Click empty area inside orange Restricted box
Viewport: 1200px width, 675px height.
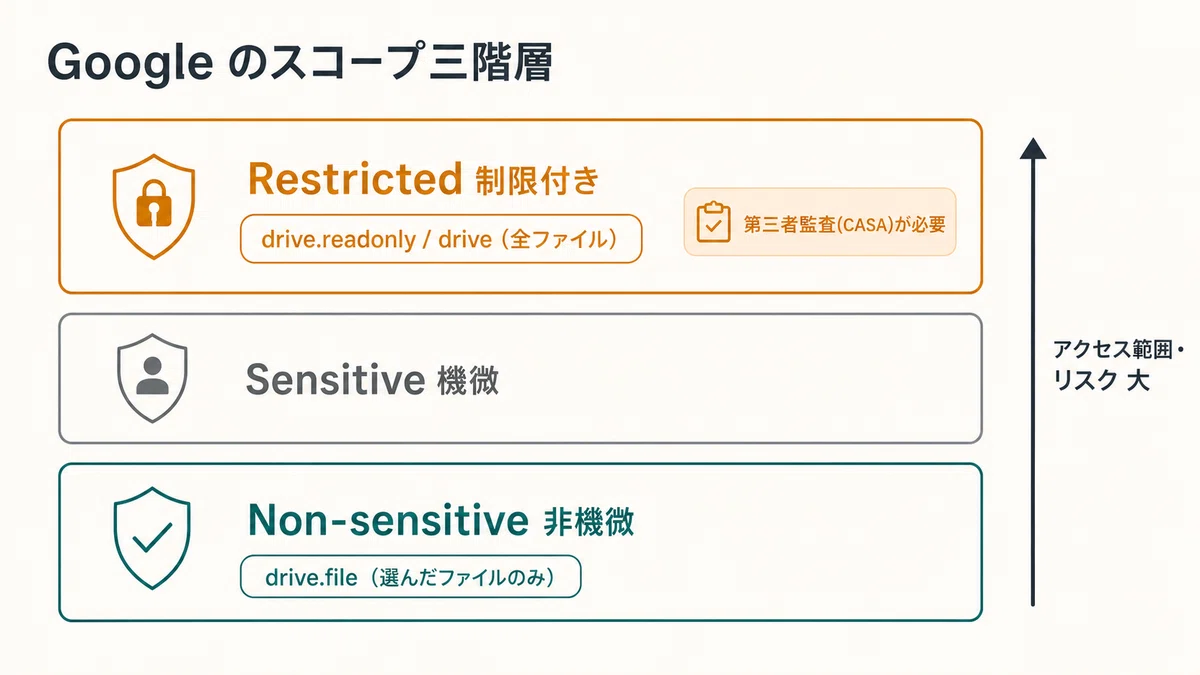click(x=800, y=150)
